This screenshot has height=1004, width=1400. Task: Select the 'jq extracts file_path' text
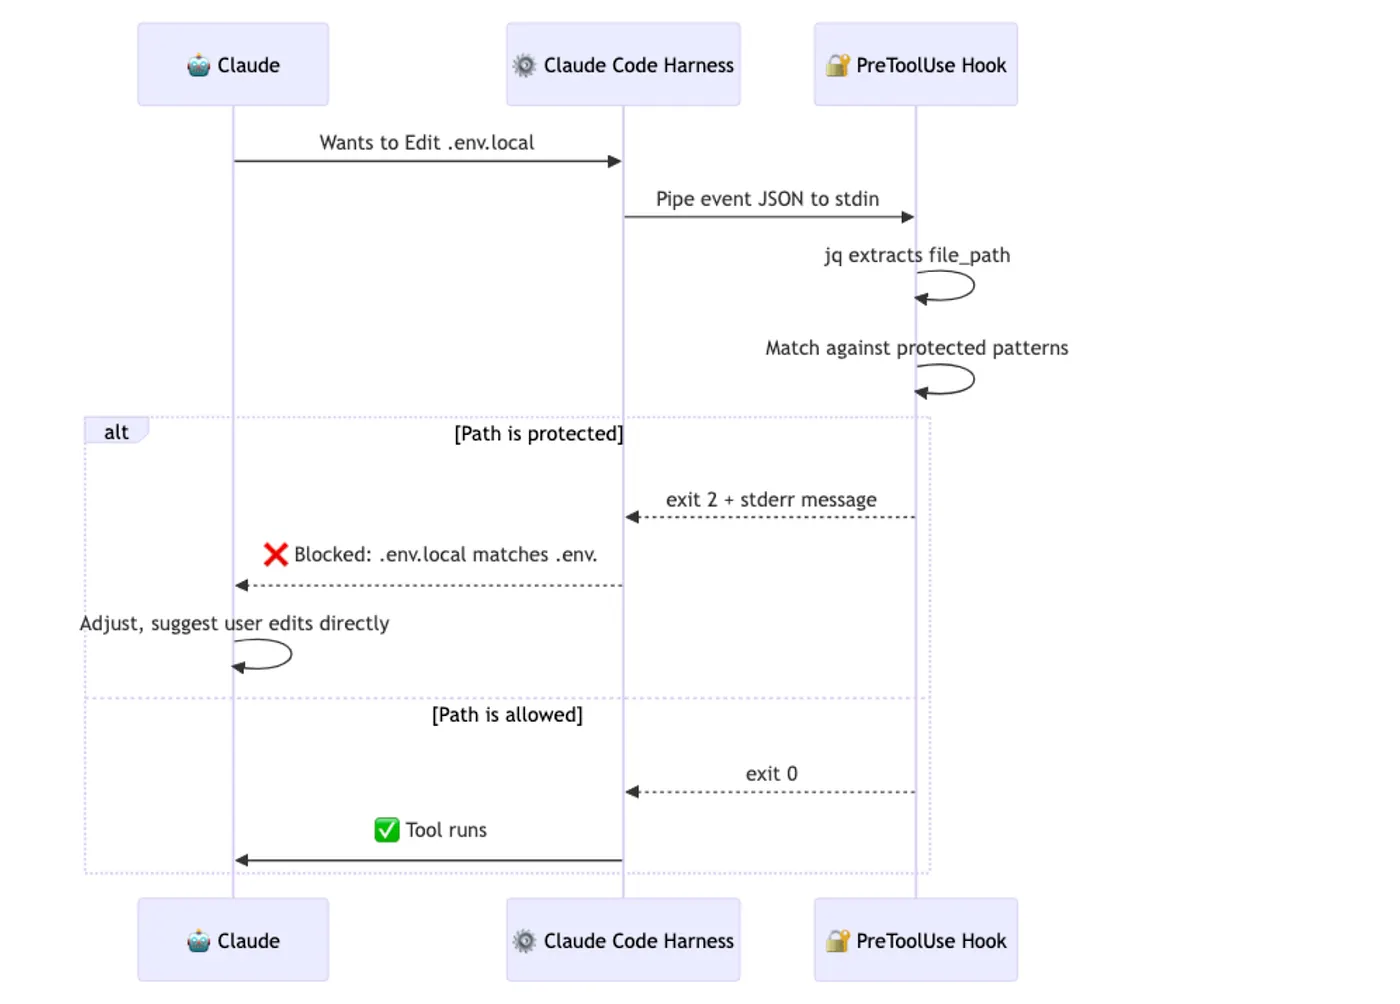point(917,255)
